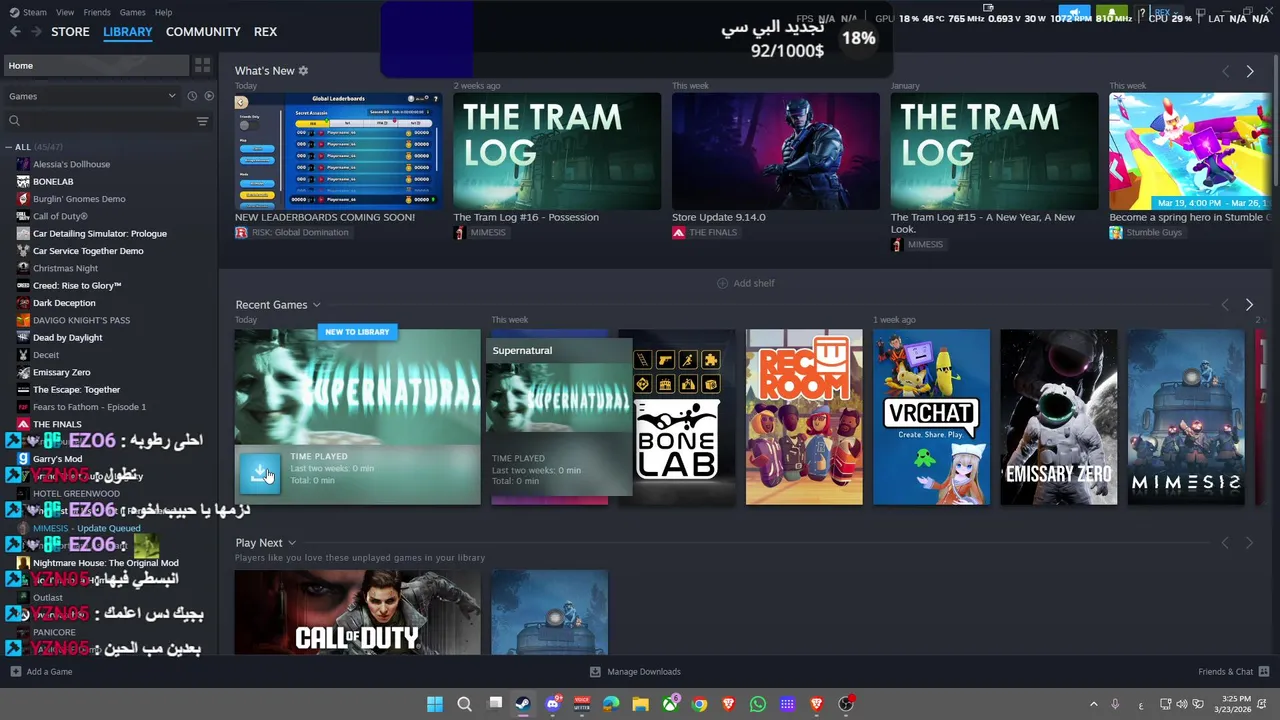The image size is (1280, 720).
Task: Select Emissary Zero in game list
Action: pyautogui.click(x=61, y=372)
